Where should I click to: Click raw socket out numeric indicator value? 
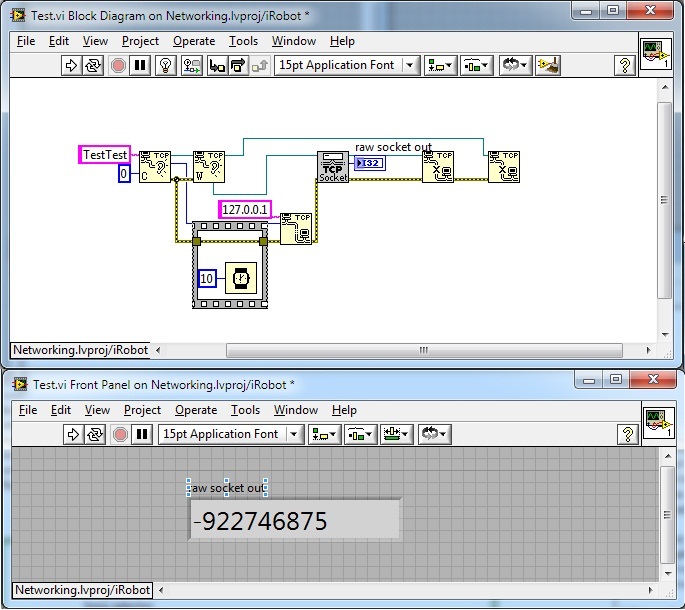[x=294, y=520]
